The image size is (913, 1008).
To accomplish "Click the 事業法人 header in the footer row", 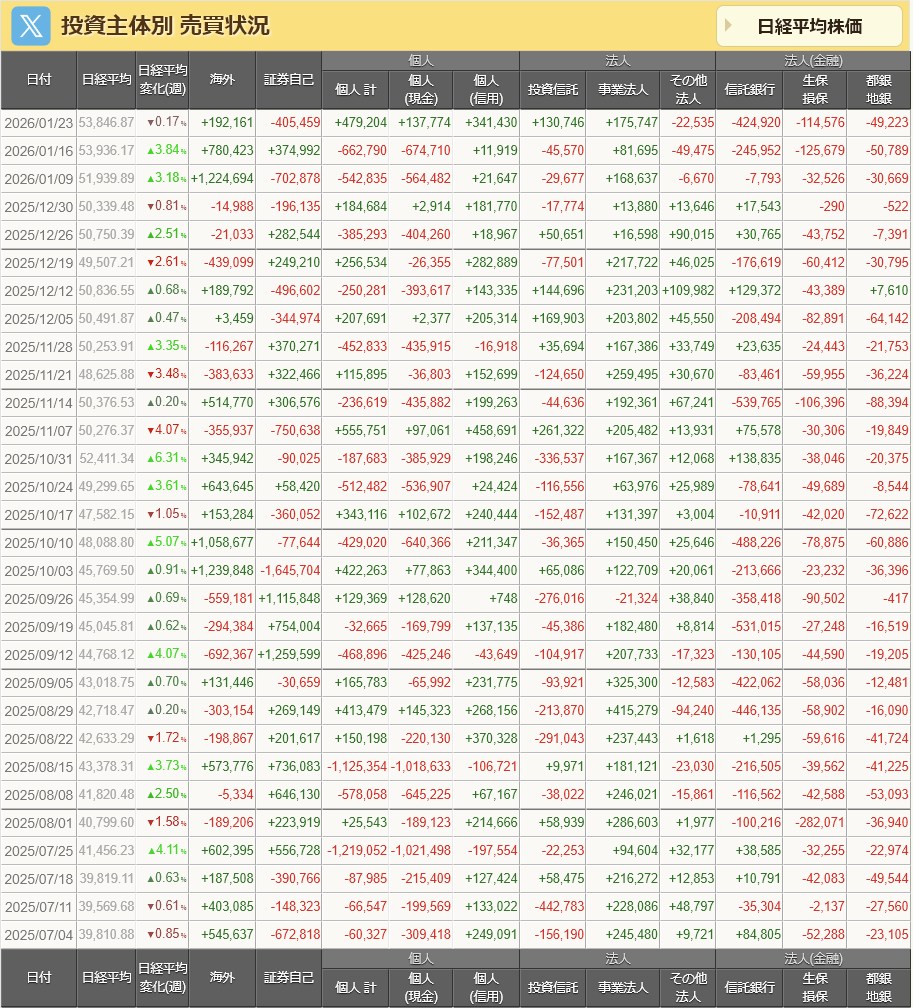I will [622, 987].
